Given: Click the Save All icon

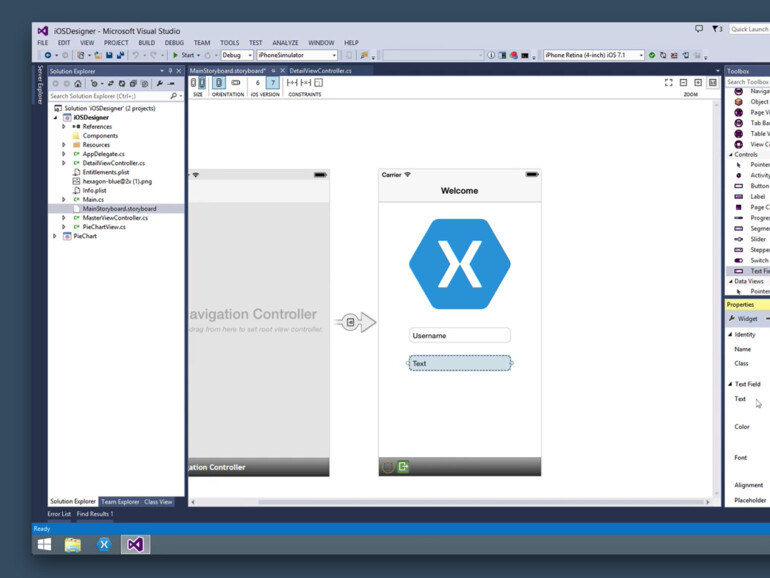Looking at the screenshot, I should [x=120, y=55].
